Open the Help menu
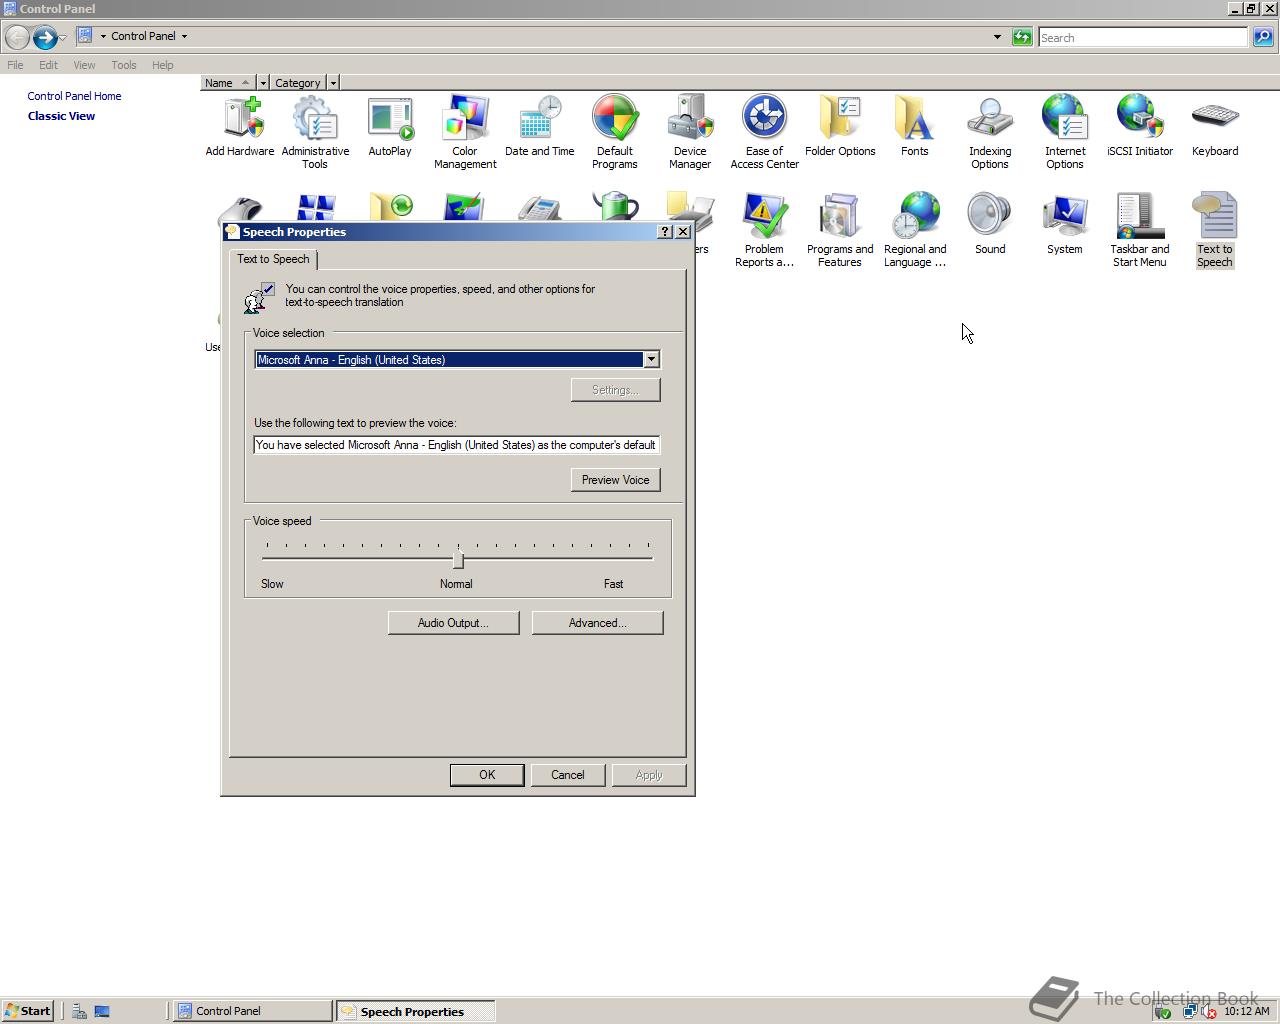The width and height of the screenshot is (1280, 1024). pyautogui.click(x=163, y=65)
